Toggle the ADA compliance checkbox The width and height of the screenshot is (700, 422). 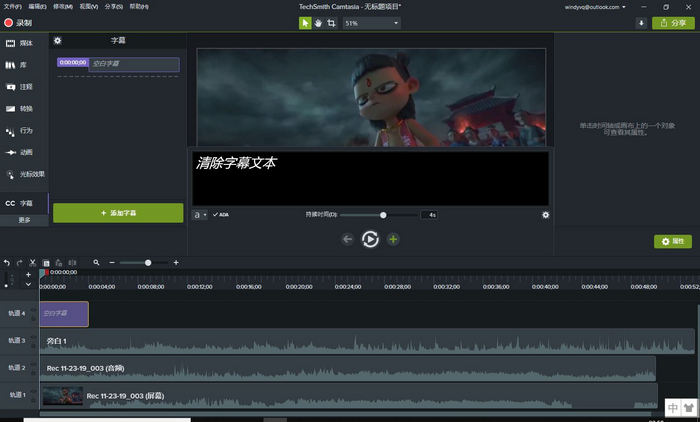(221, 215)
